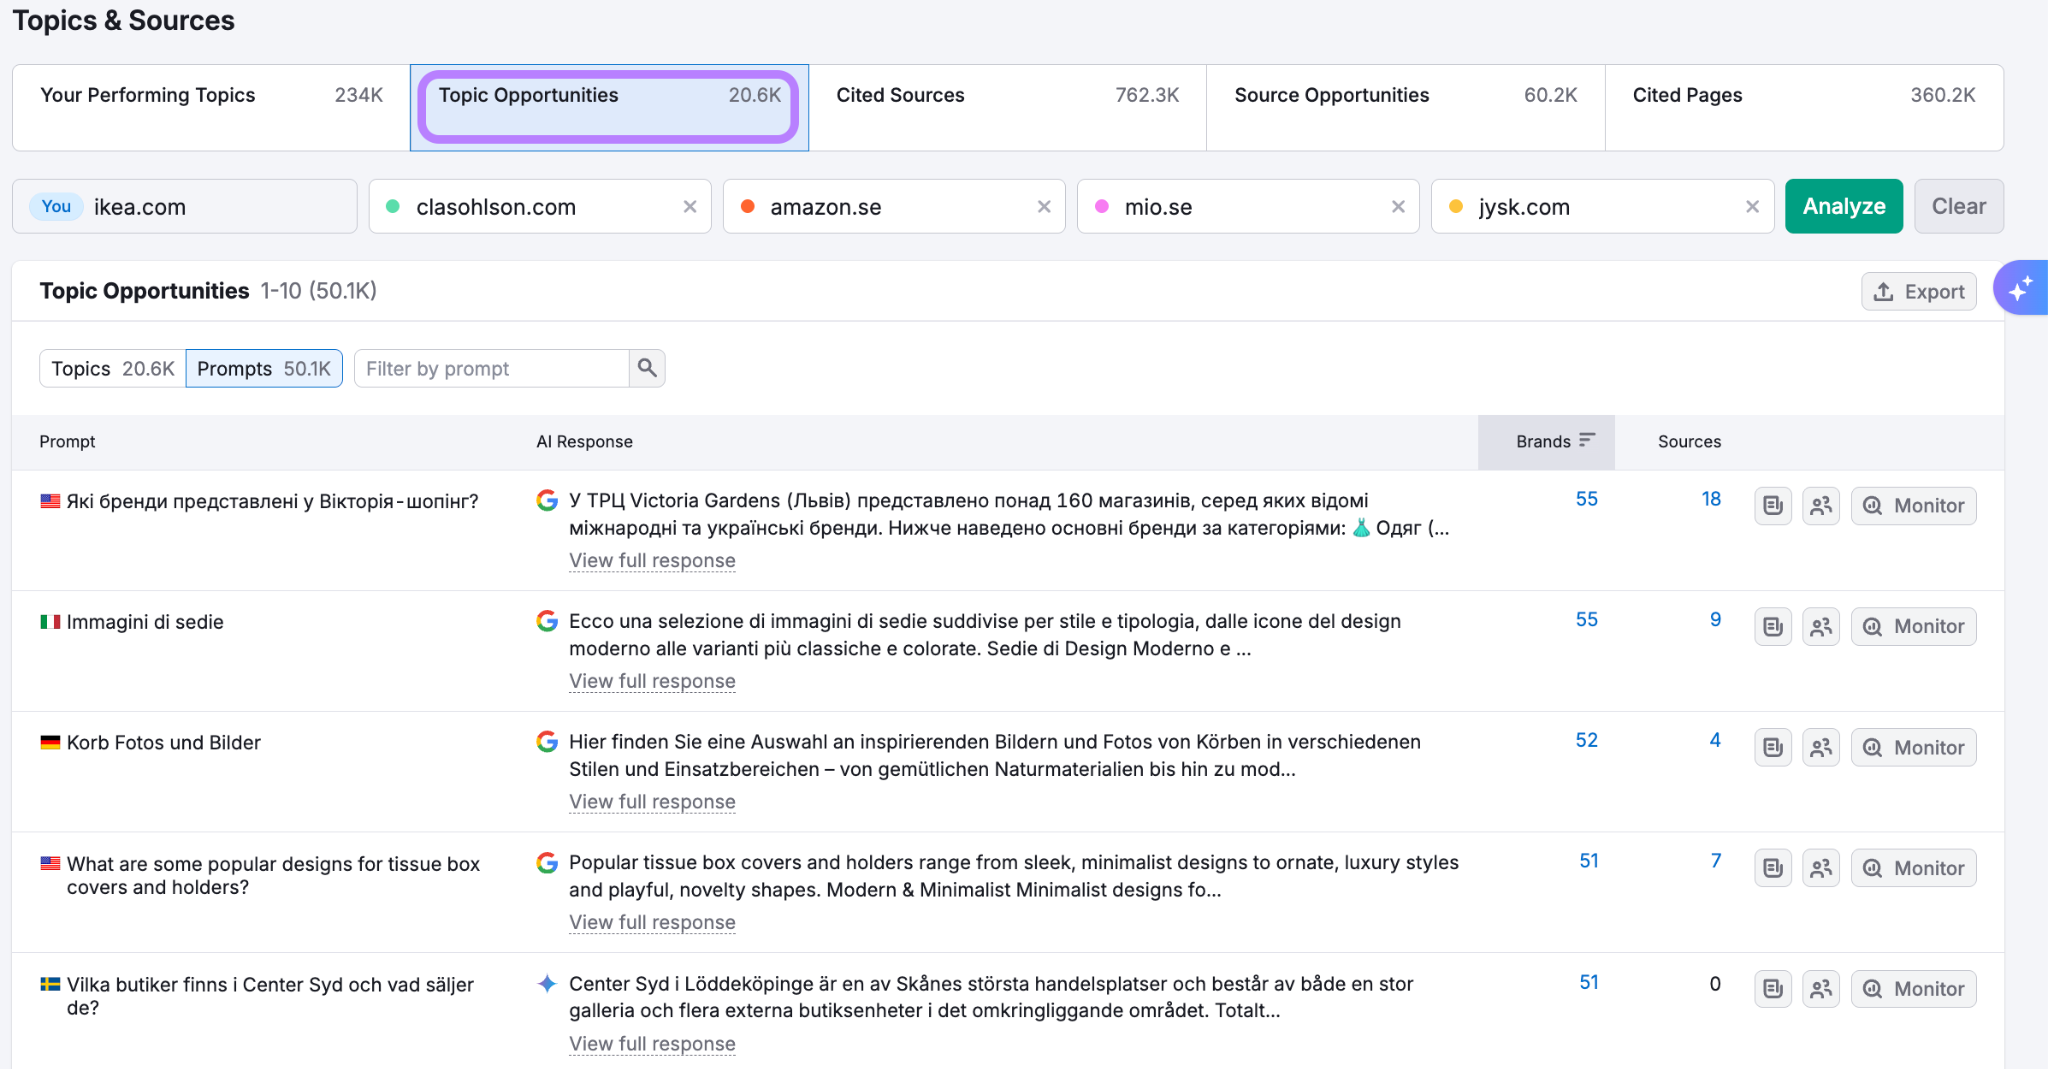Export the Topic Opportunities table
The width and height of the screenshot is (2048, 1069).
coord(1918,292)
